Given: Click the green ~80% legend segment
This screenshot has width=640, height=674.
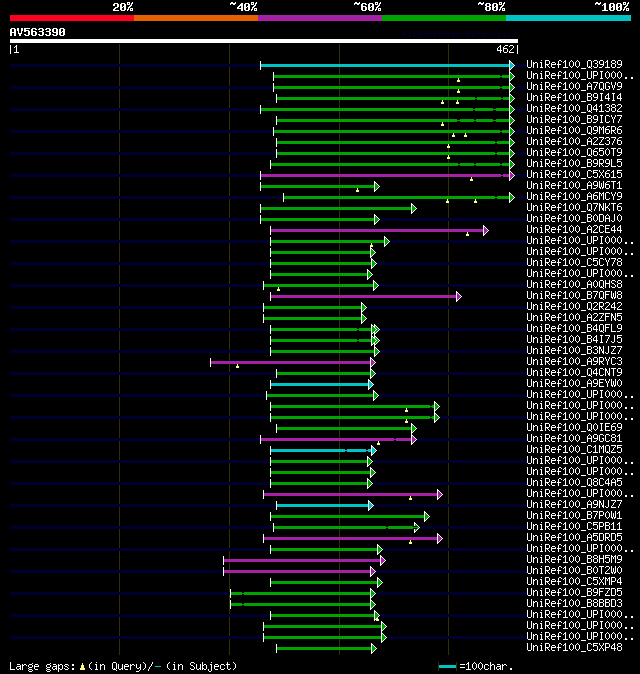Looking at the screenshot, I should pos(444,18).
